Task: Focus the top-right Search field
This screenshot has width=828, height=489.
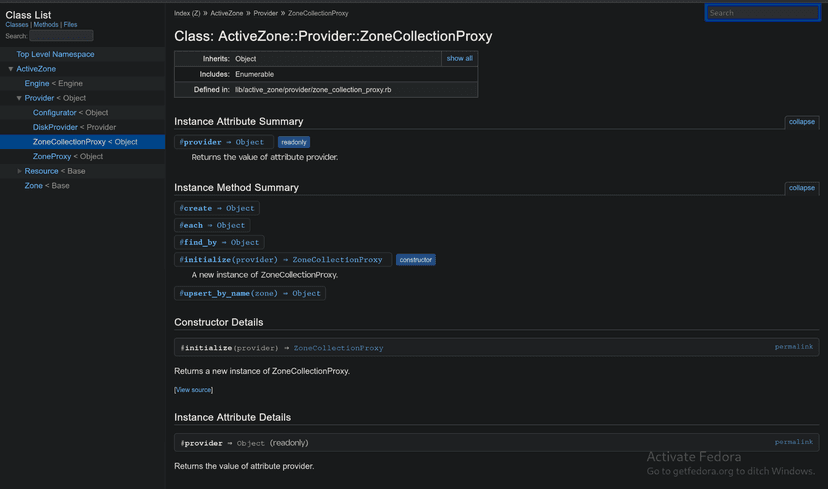Action: [x=762, y=13]
